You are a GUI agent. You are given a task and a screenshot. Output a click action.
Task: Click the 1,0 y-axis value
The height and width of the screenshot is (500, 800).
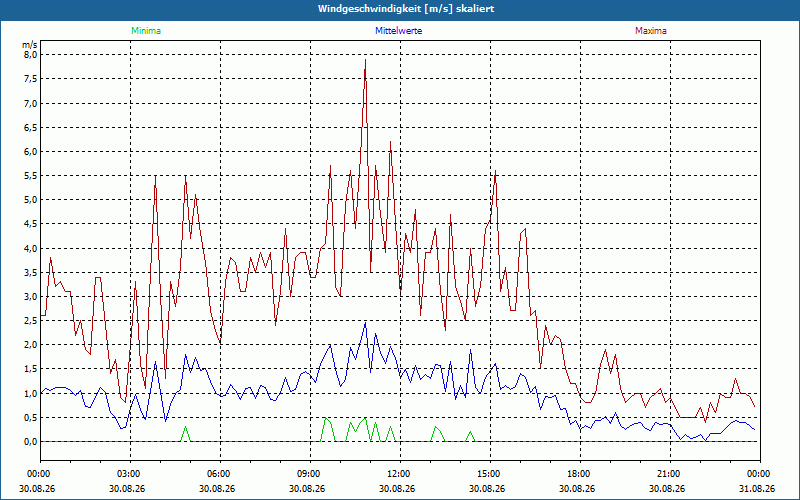(31, 393)
